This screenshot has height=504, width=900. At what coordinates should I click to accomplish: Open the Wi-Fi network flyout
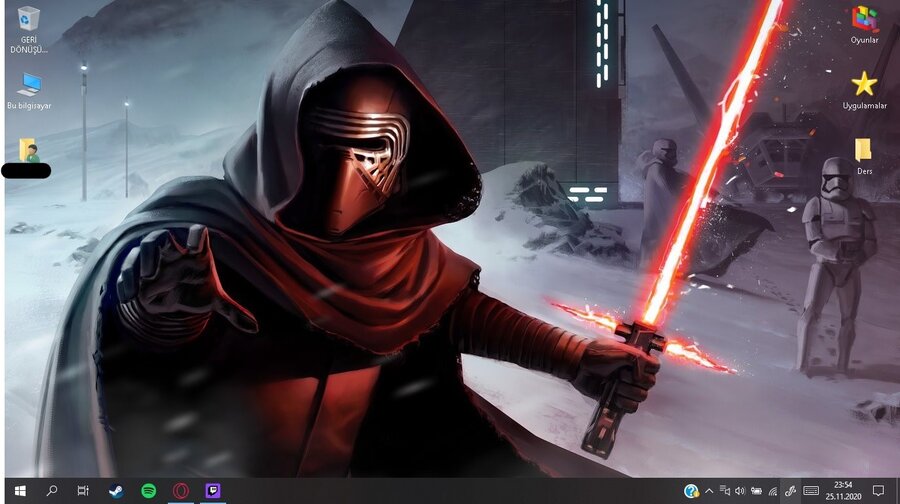pyautogui.click(x=773, y=491)
